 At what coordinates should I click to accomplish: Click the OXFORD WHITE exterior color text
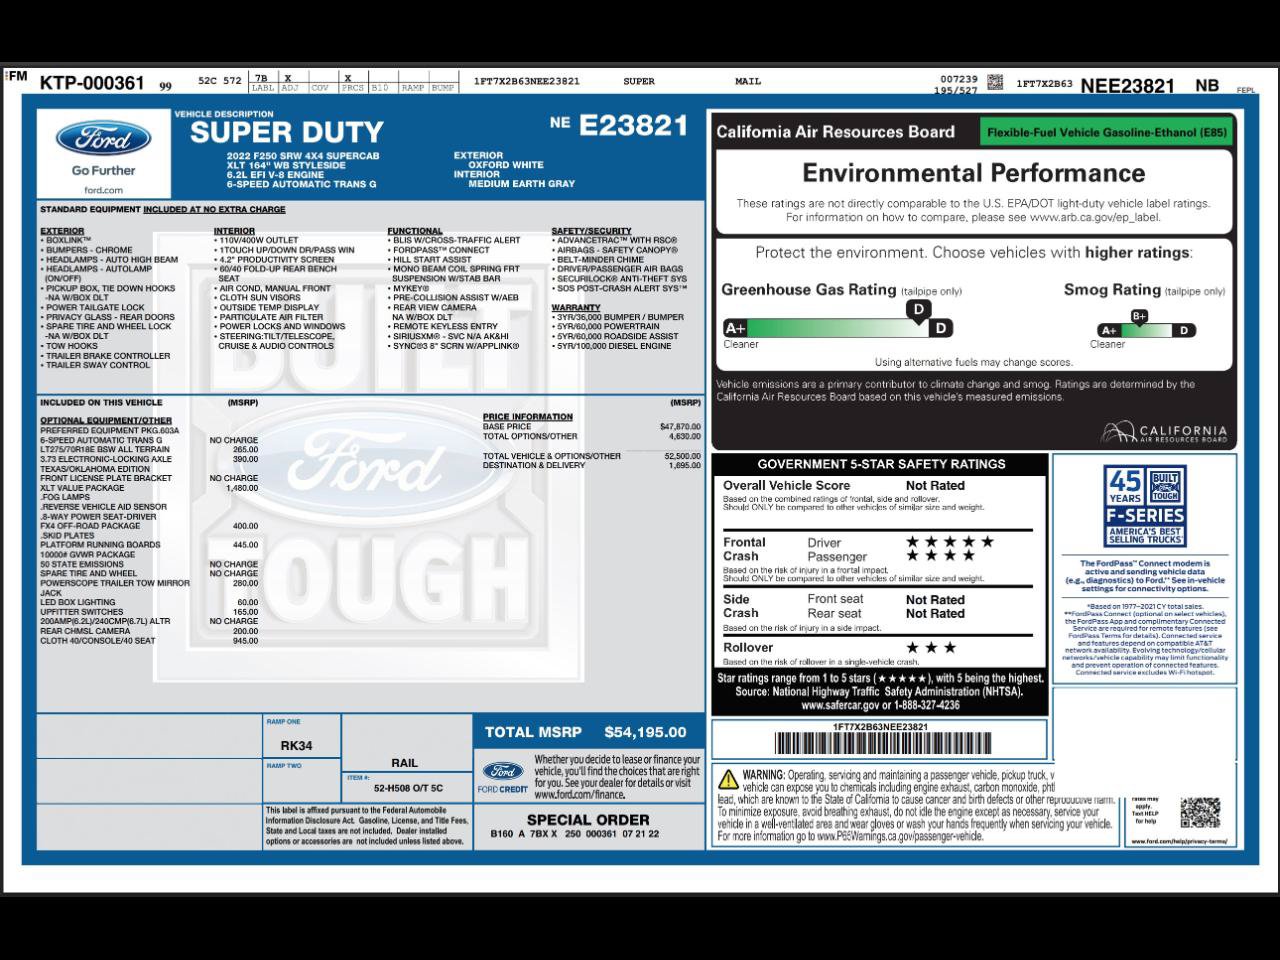pos(506,165)
